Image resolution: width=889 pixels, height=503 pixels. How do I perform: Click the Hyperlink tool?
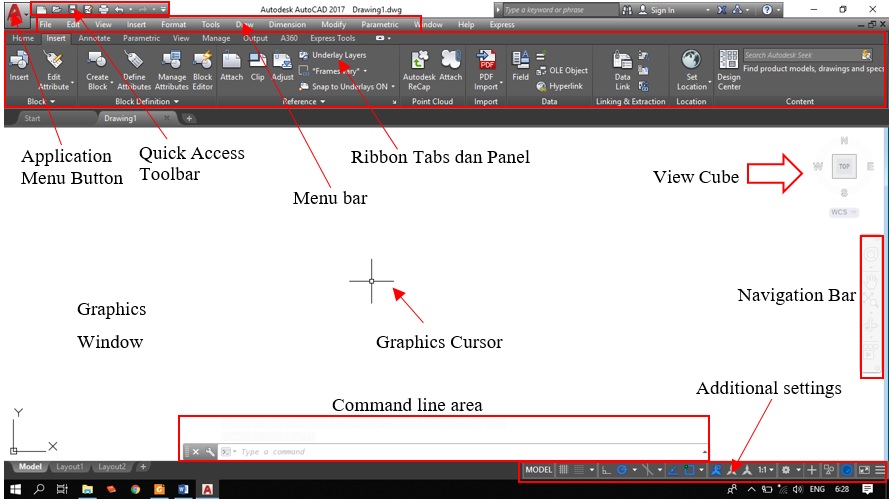[560, 86]
